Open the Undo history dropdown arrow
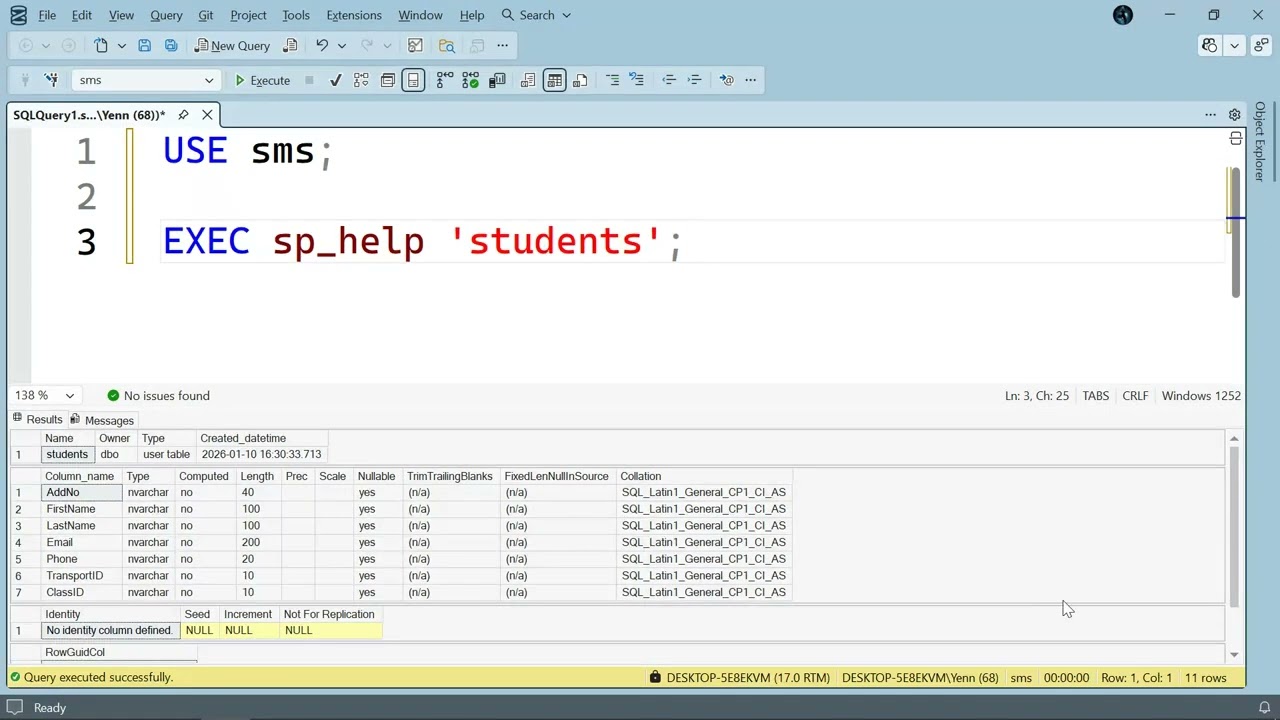 pos(342,45)
